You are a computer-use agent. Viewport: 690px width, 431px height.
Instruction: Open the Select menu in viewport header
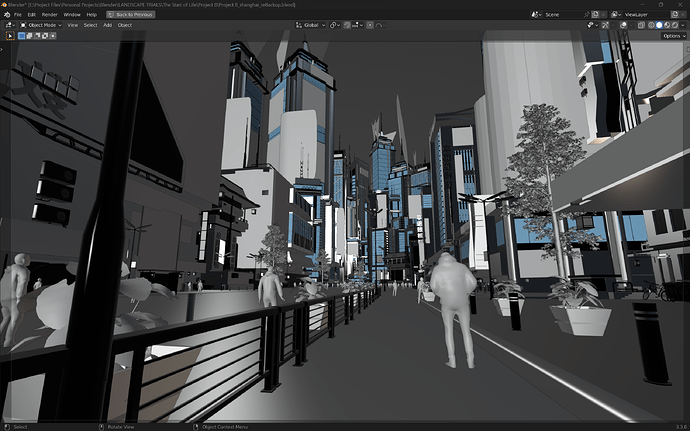coord(91,25)
